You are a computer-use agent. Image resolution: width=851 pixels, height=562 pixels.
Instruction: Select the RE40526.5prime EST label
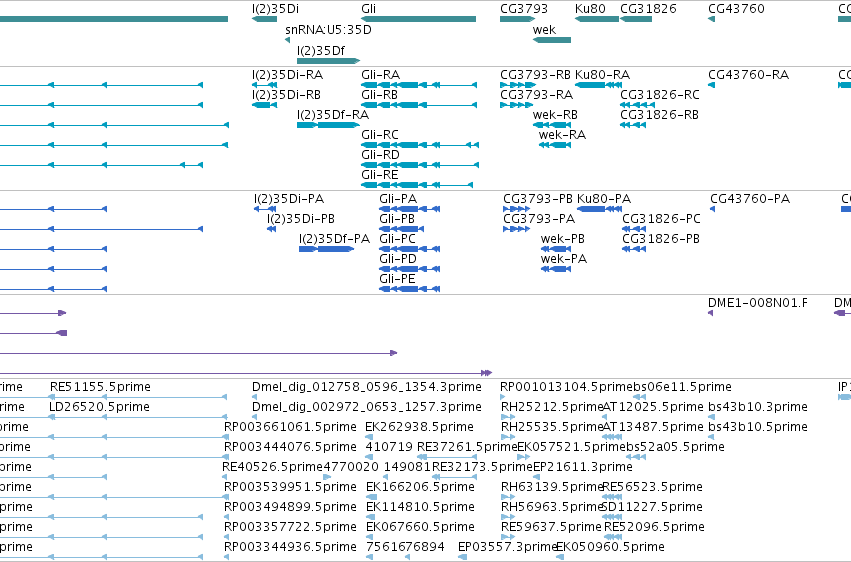coord(272,467)
